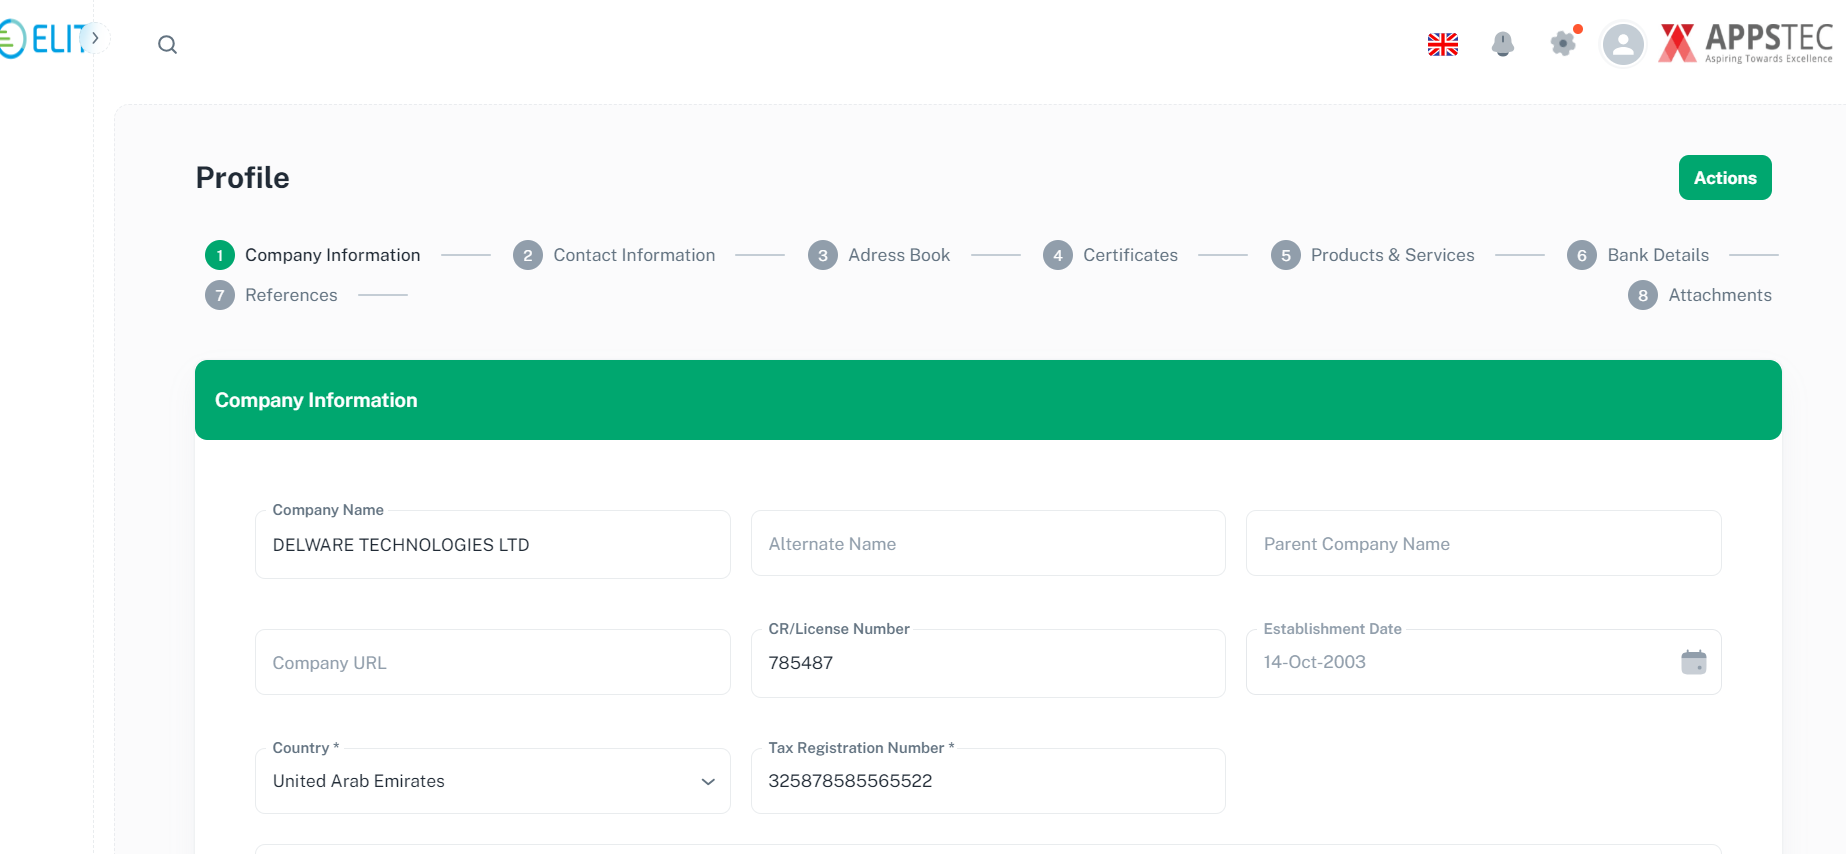Screen dimensions: 1846x854
Task: Open notifications bell icon
Action: pyautogui.click(x=1502, y=44)
